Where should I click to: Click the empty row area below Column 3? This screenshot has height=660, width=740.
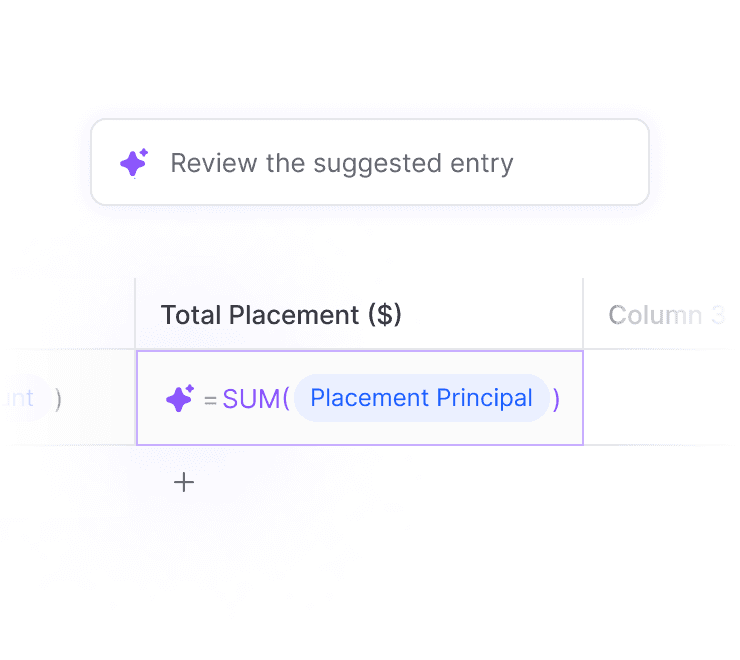pyautogui.click(x=660, y=483)
